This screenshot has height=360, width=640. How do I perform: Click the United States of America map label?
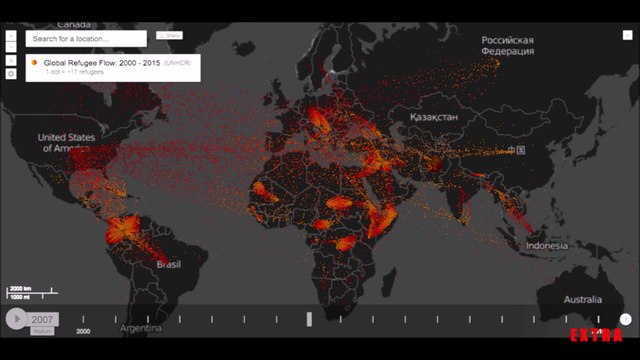point(66,143)
